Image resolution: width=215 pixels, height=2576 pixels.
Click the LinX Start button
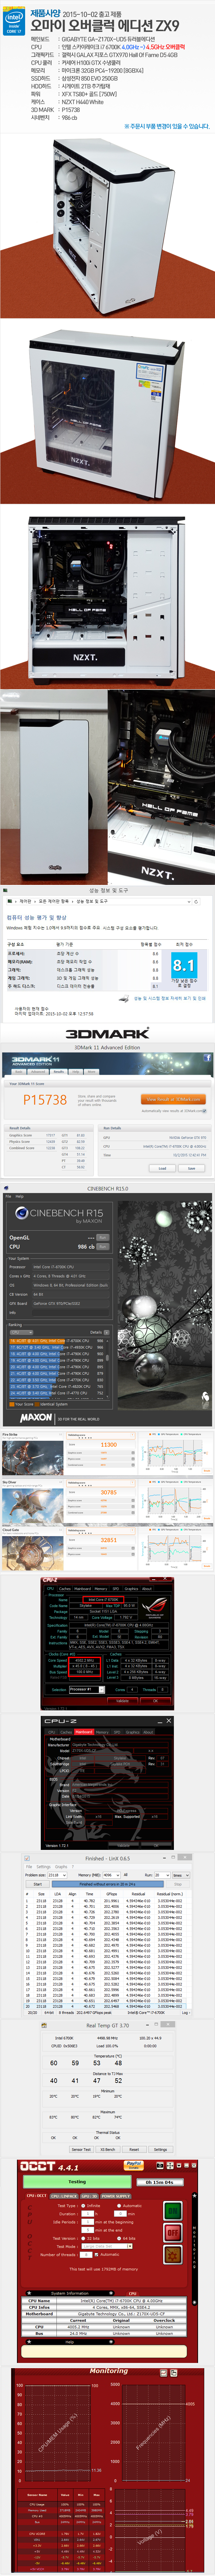click(37, 1884)
